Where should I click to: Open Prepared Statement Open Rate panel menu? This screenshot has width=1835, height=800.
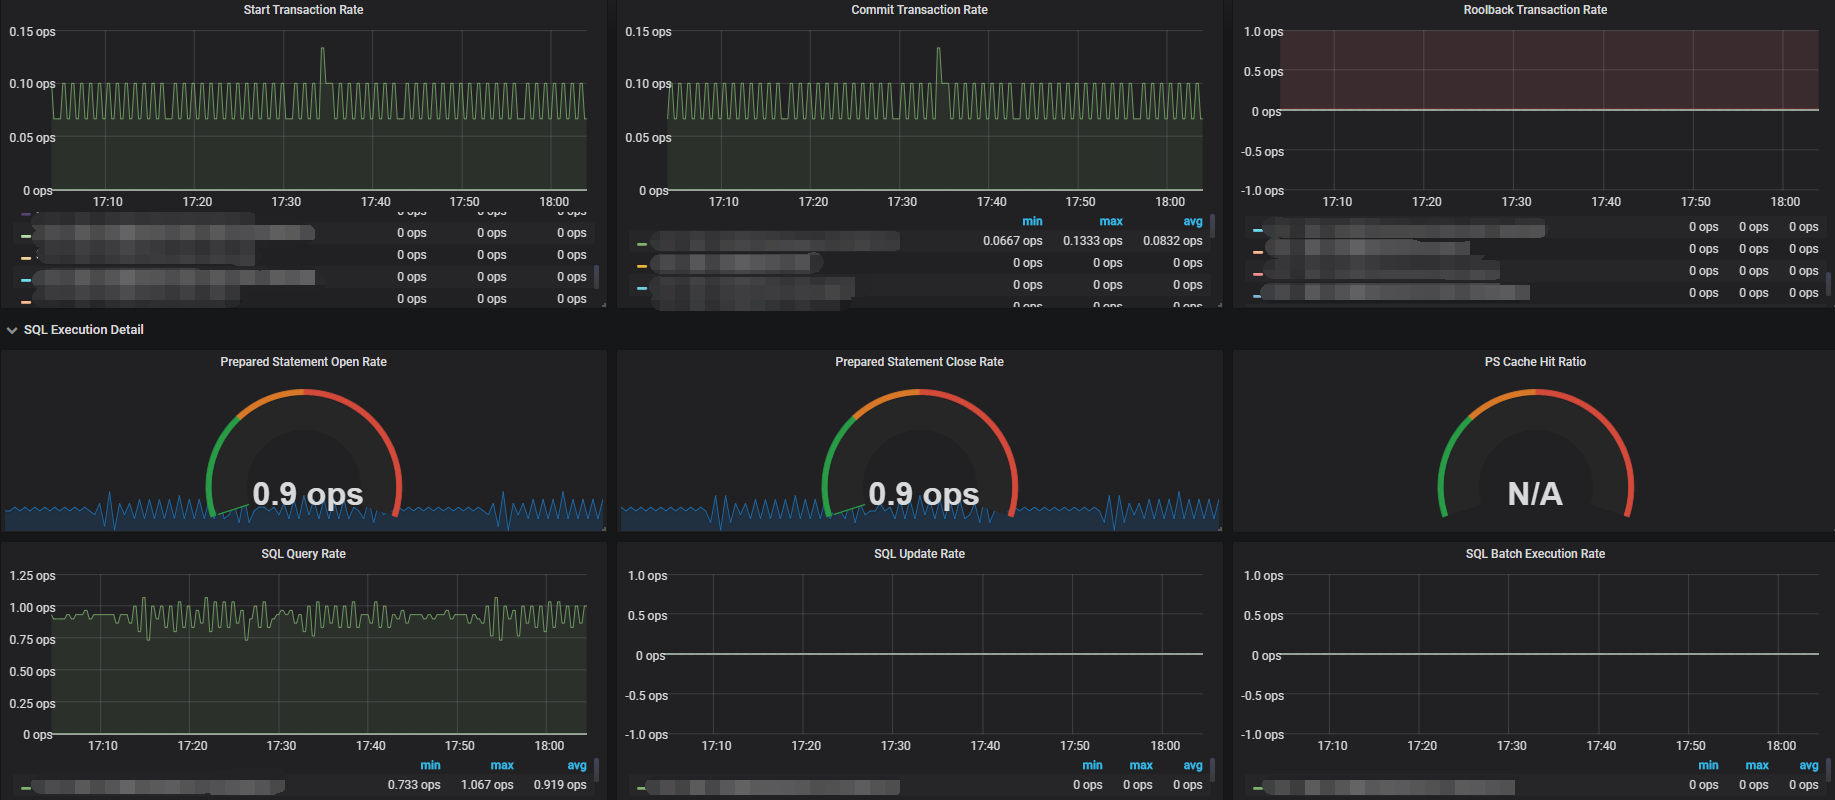[x=303, y=362]
